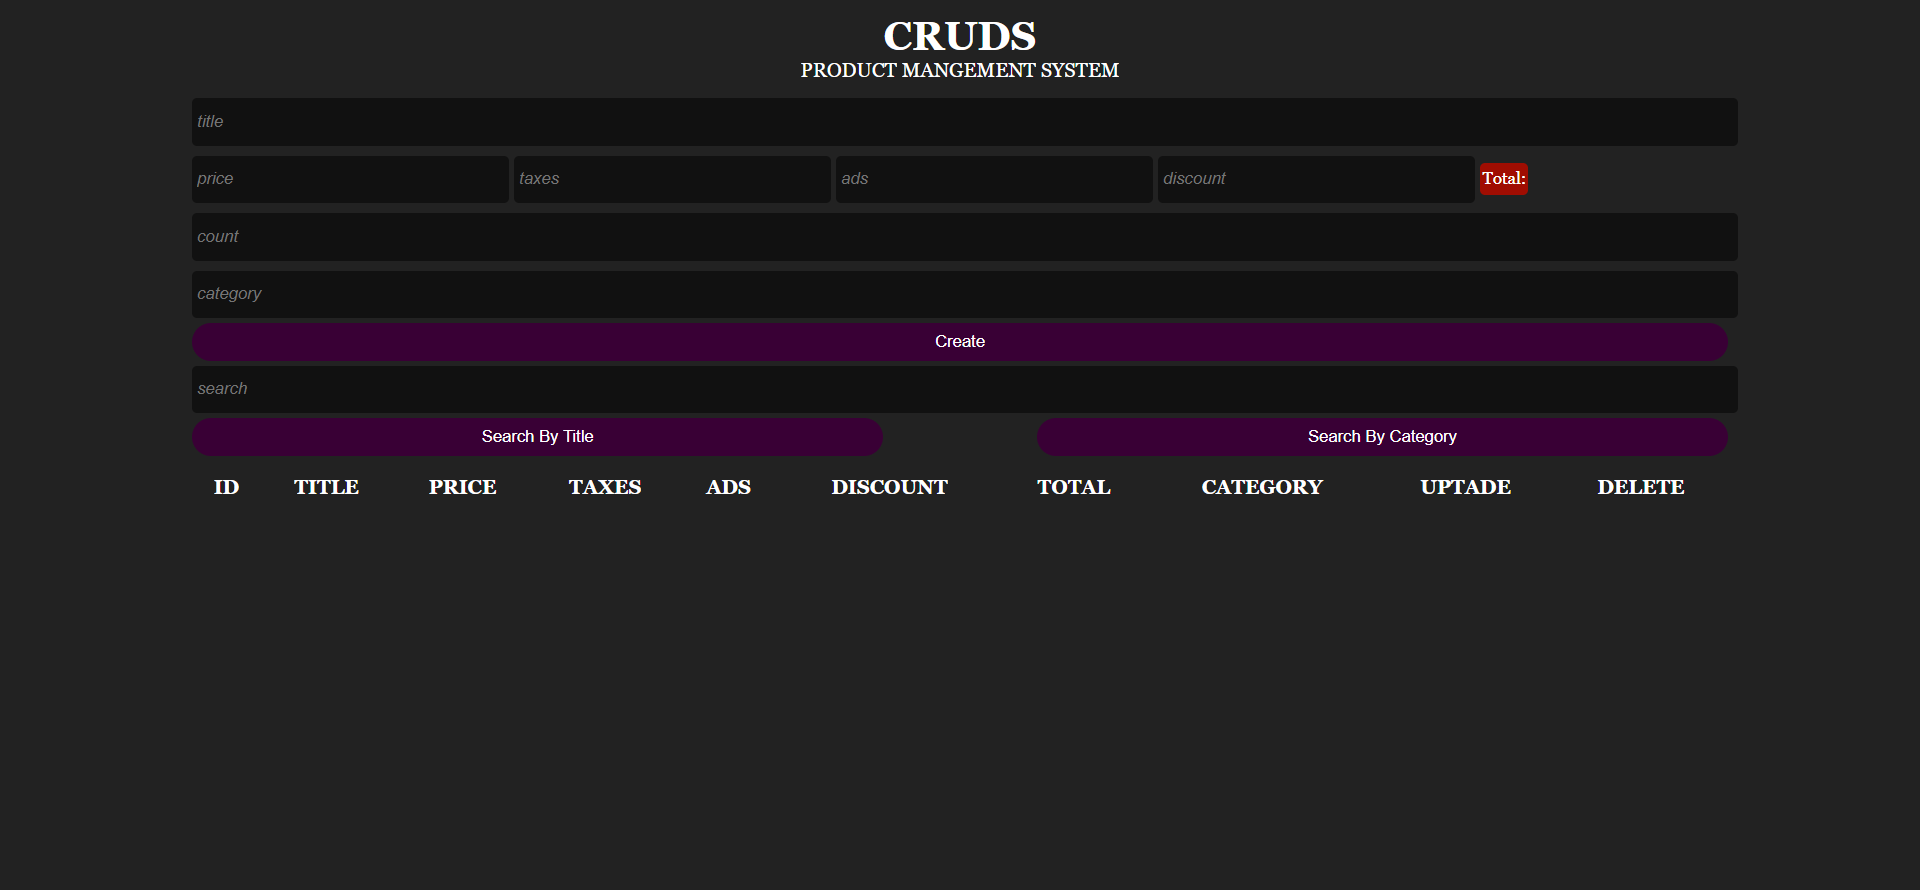Focus the discount input field
Viewport: 1920px width, 890px height.
click(x=1316, y=179)
